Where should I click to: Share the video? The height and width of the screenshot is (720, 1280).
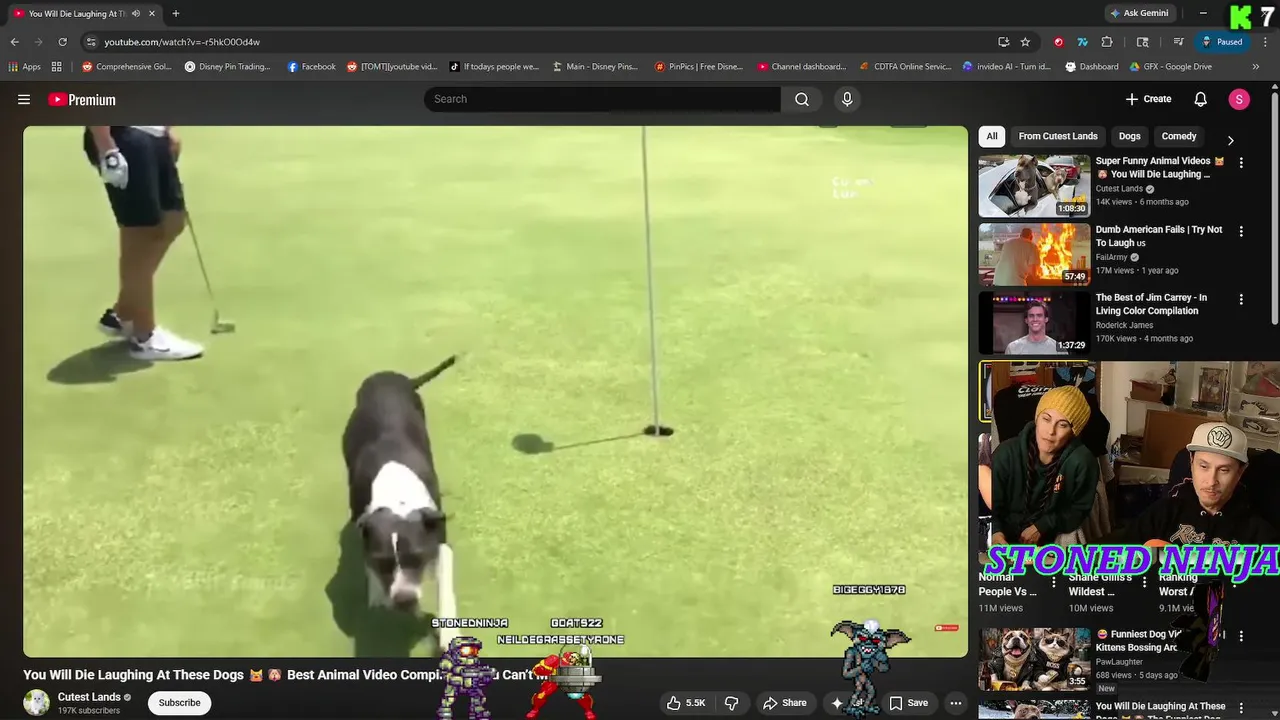click(785, 703)
